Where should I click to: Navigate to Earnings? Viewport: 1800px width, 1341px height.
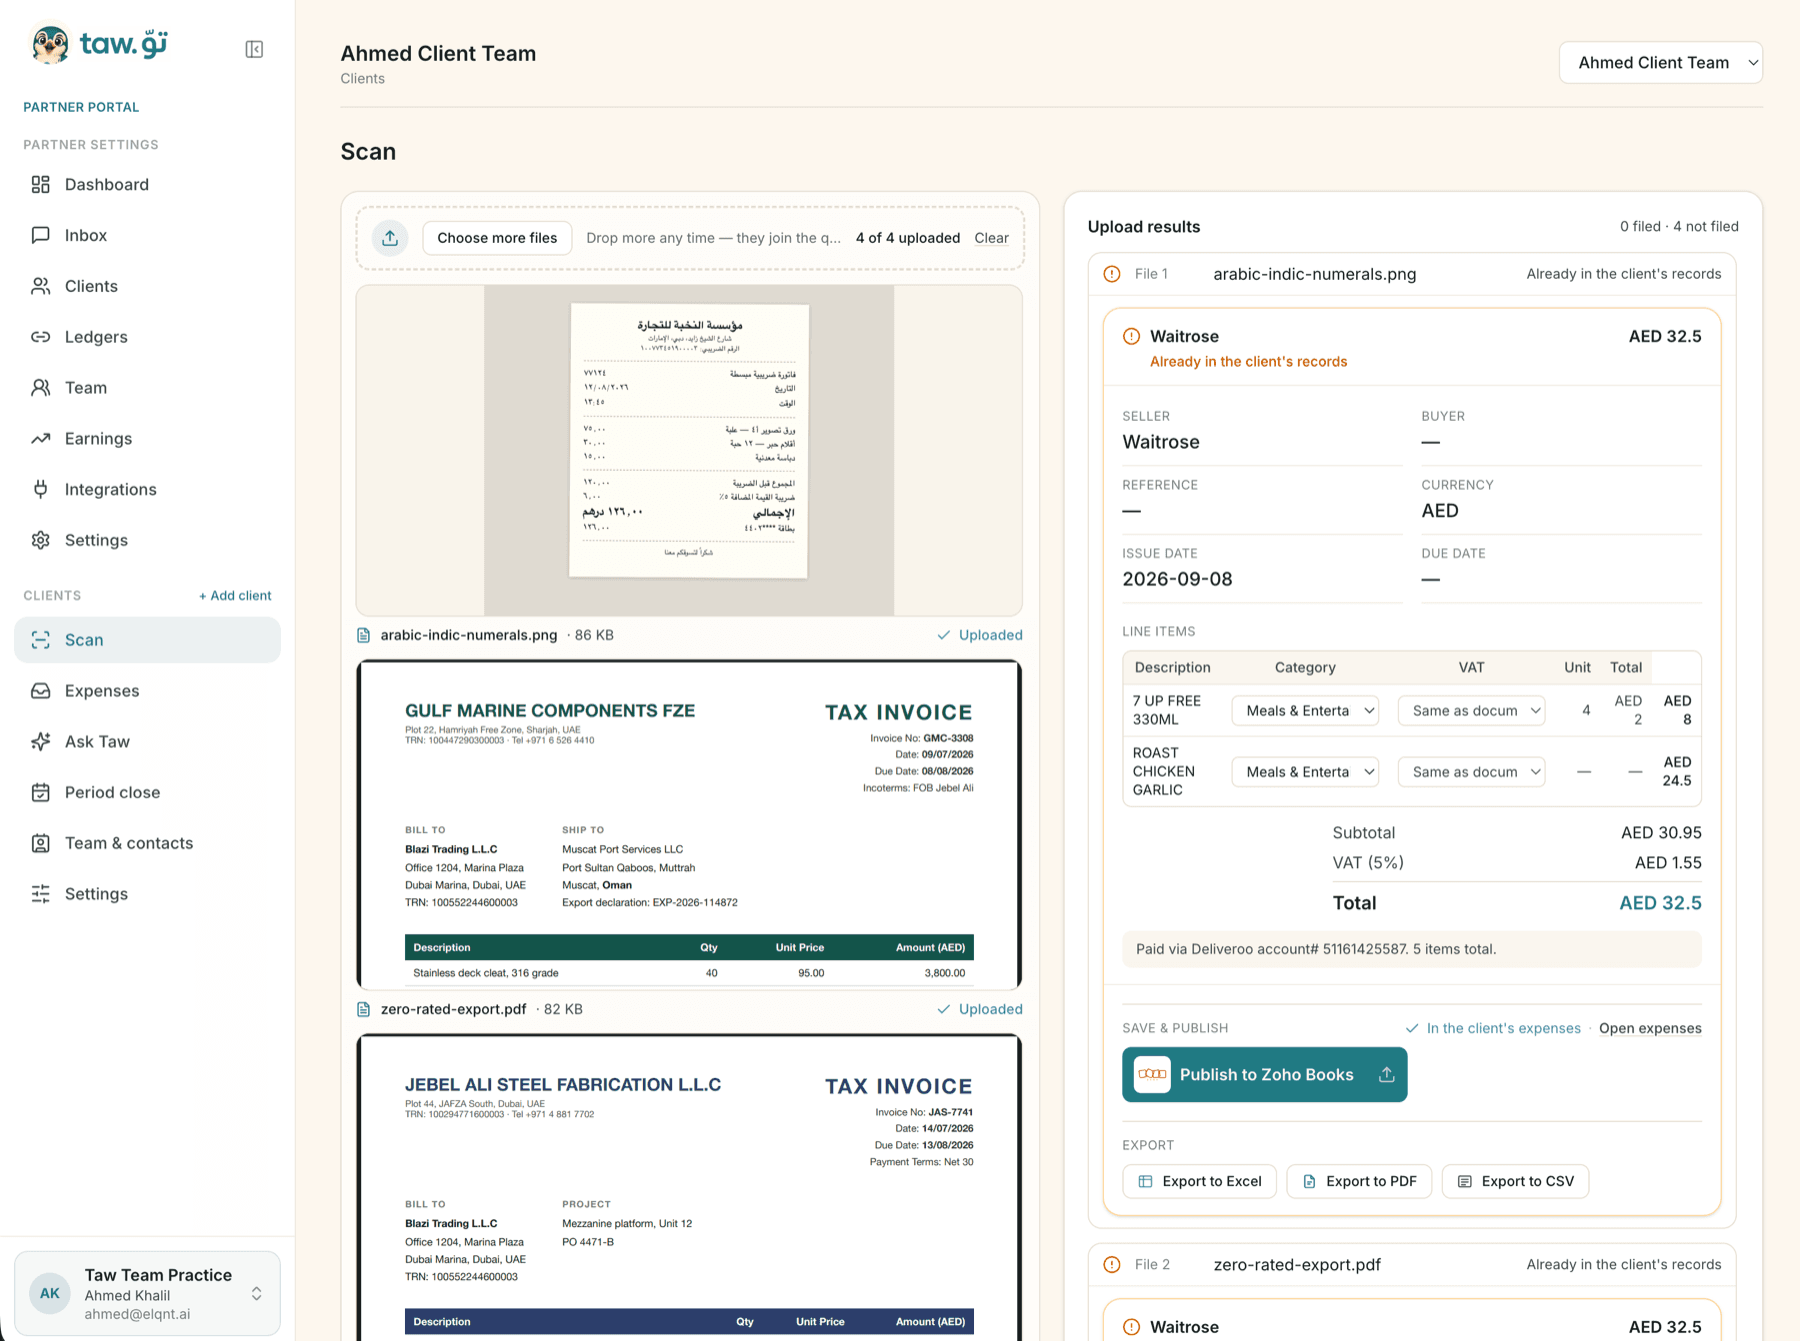click(x=147, y=439)
